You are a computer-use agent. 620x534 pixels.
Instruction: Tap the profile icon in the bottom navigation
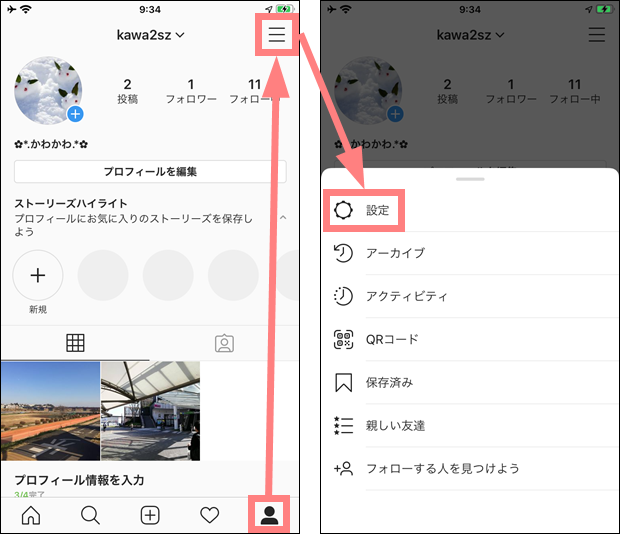point(269,515)
